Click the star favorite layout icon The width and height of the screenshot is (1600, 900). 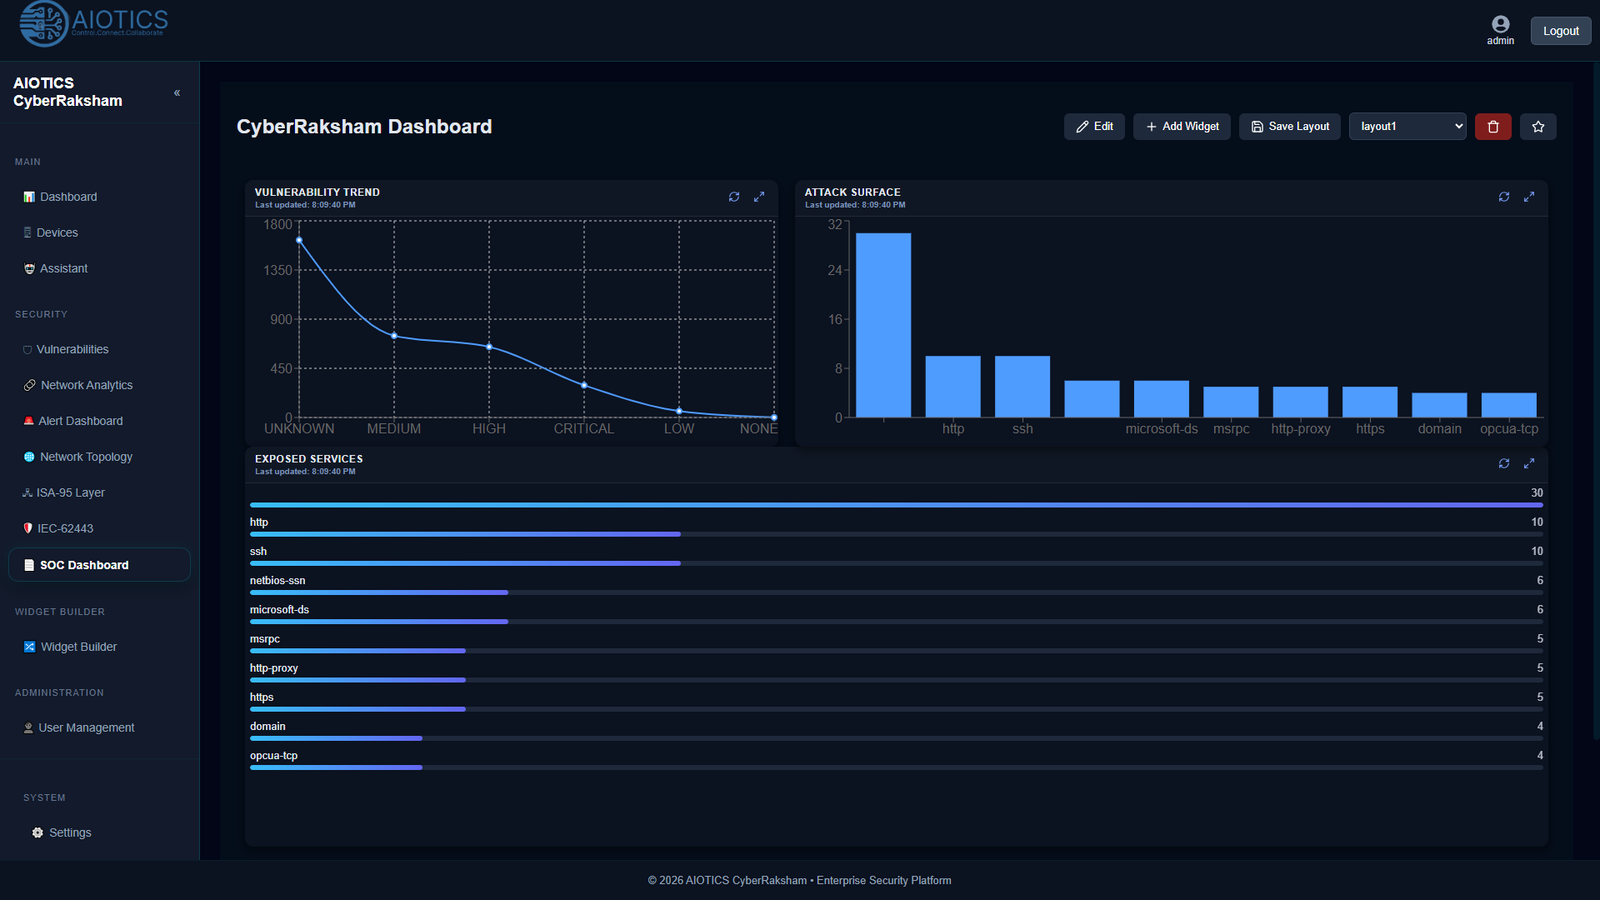pyautogui.click(x=1538, y=127)
